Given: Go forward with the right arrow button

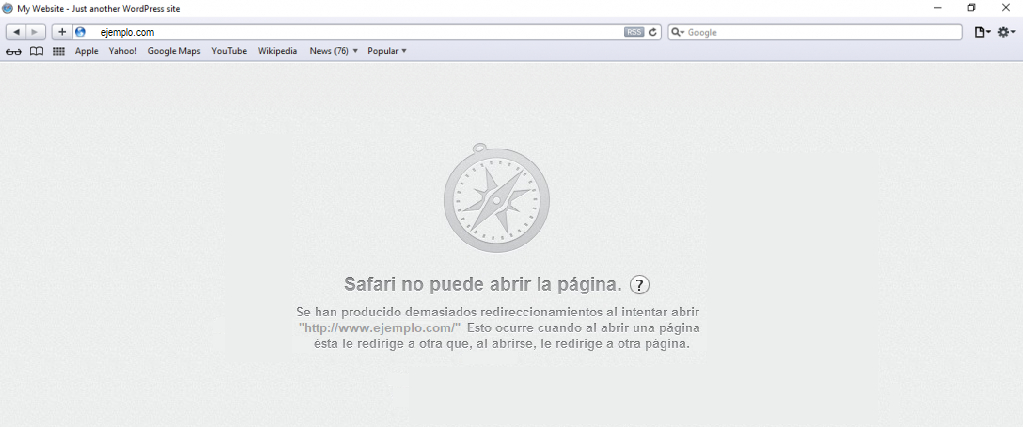Looking at the screenshot, I should click(35, 32).
